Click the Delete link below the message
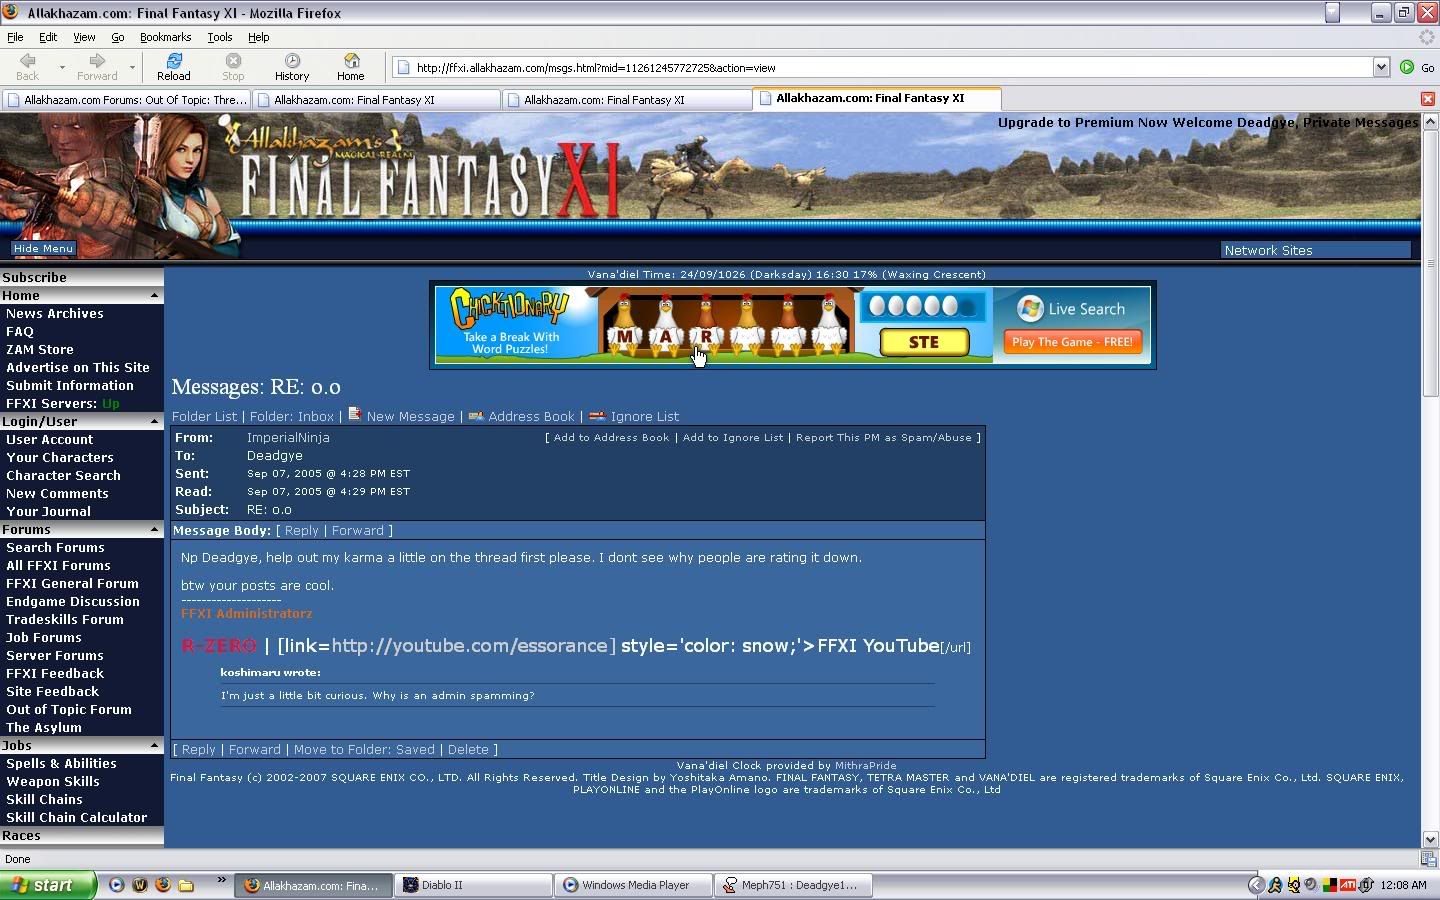The width and height of the screenshot is (1440, 900). click(x=468, y=749)
